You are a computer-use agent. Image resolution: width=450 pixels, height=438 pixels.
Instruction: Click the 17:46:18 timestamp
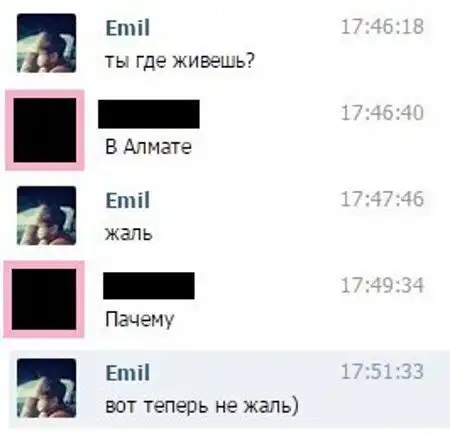coord(382,27)
